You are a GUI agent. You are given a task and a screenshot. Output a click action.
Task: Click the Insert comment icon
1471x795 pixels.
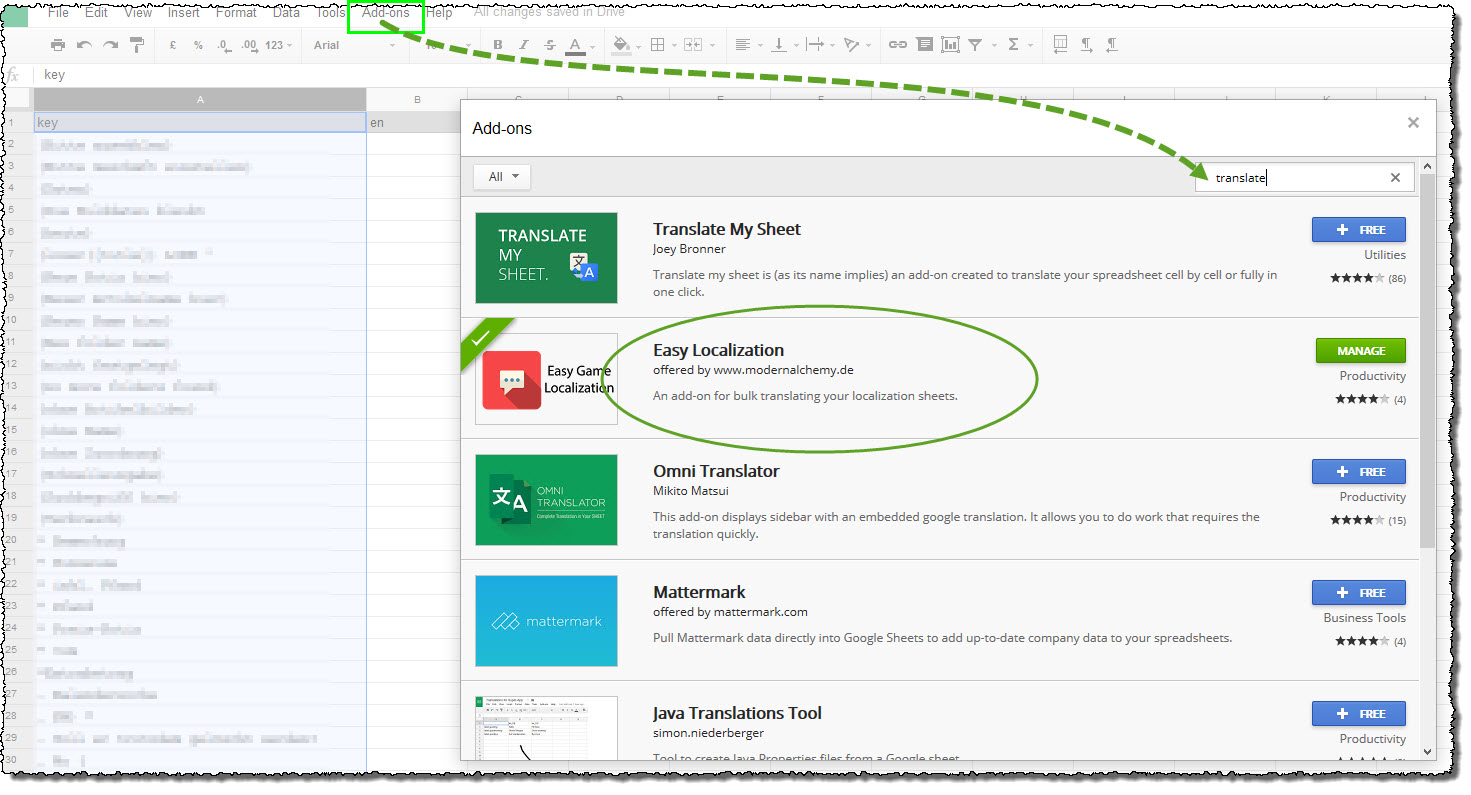(924, 45)
